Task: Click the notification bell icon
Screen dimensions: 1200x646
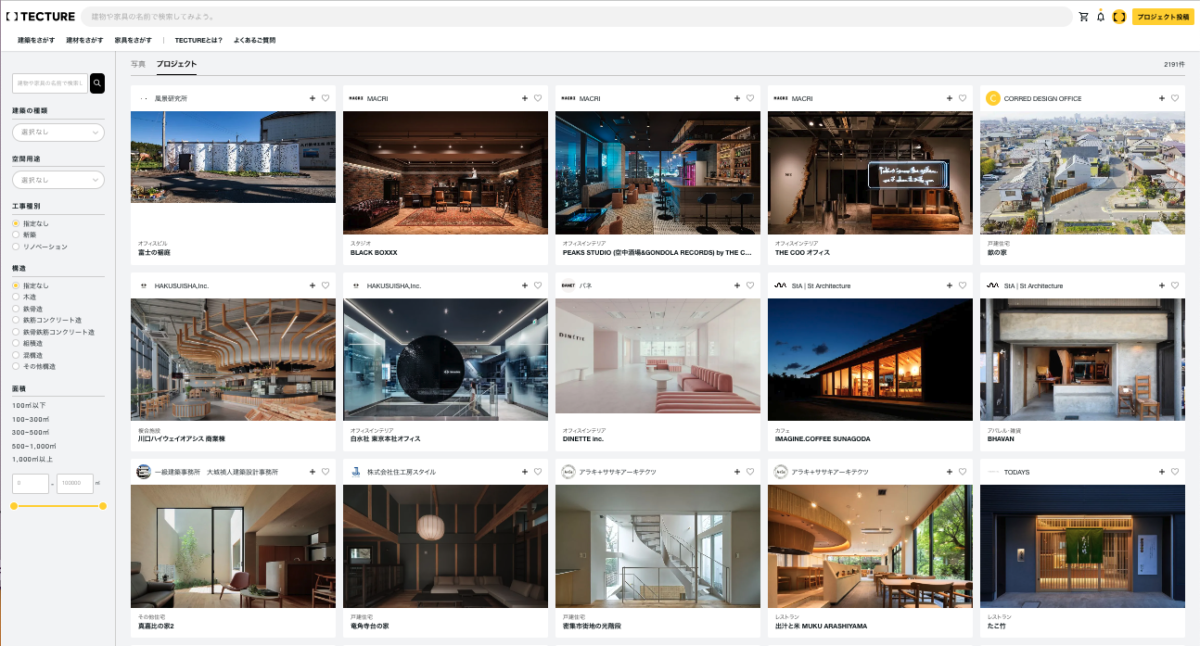Action: coord(1101,17)
